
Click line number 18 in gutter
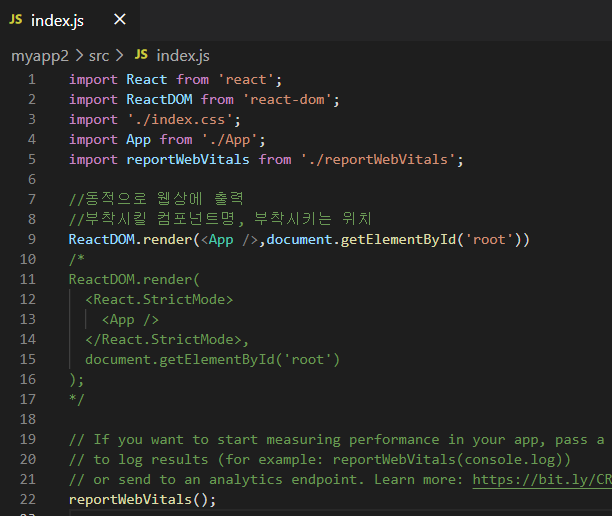point(28,419)
